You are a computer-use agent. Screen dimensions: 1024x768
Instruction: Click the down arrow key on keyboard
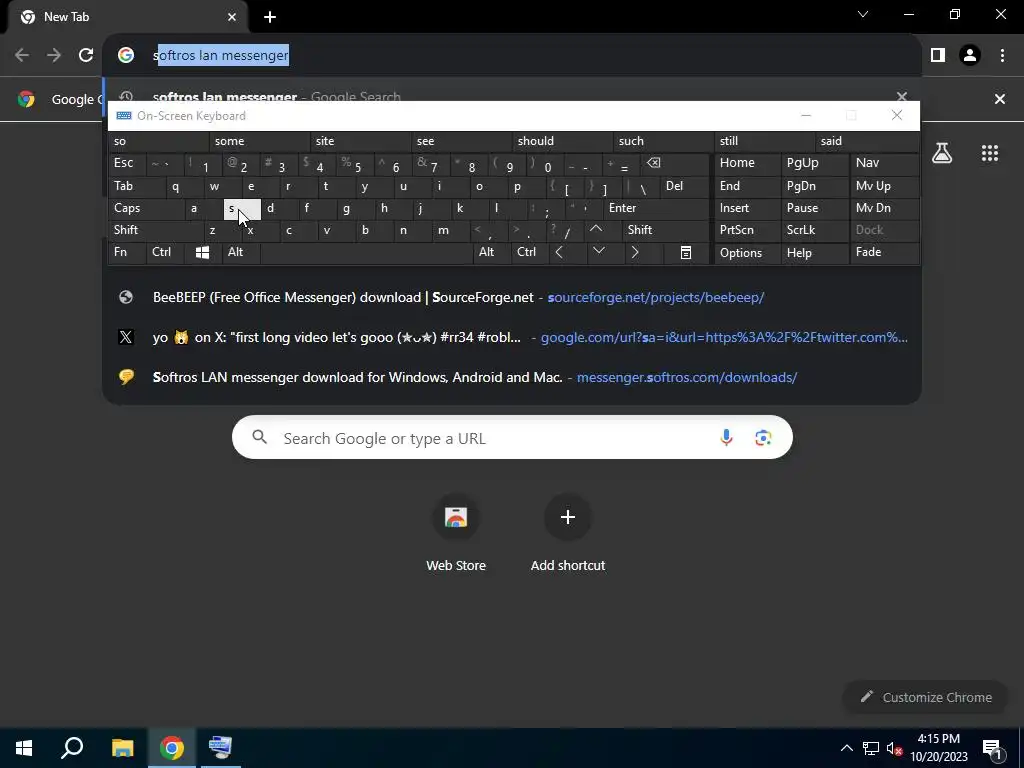point(598,253)
